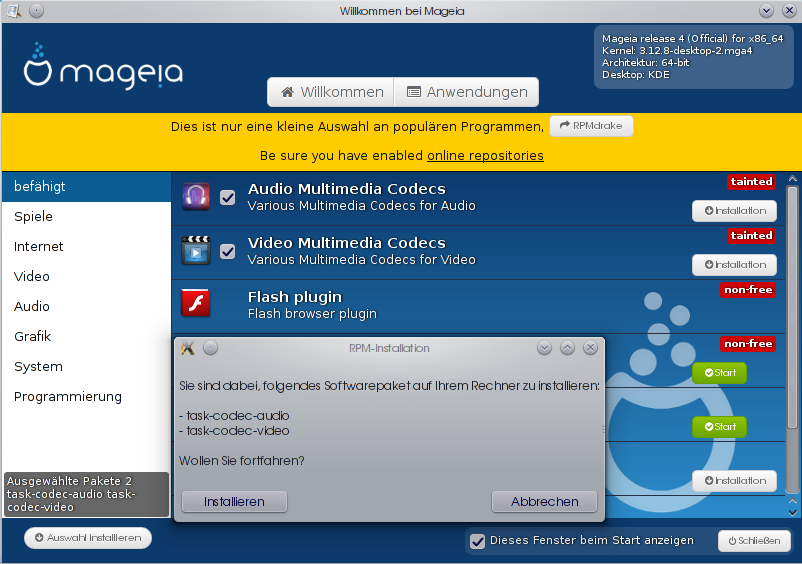Click the main window app icon in title bar
Viewport: 802px width, 564px height.
(14, 11)
